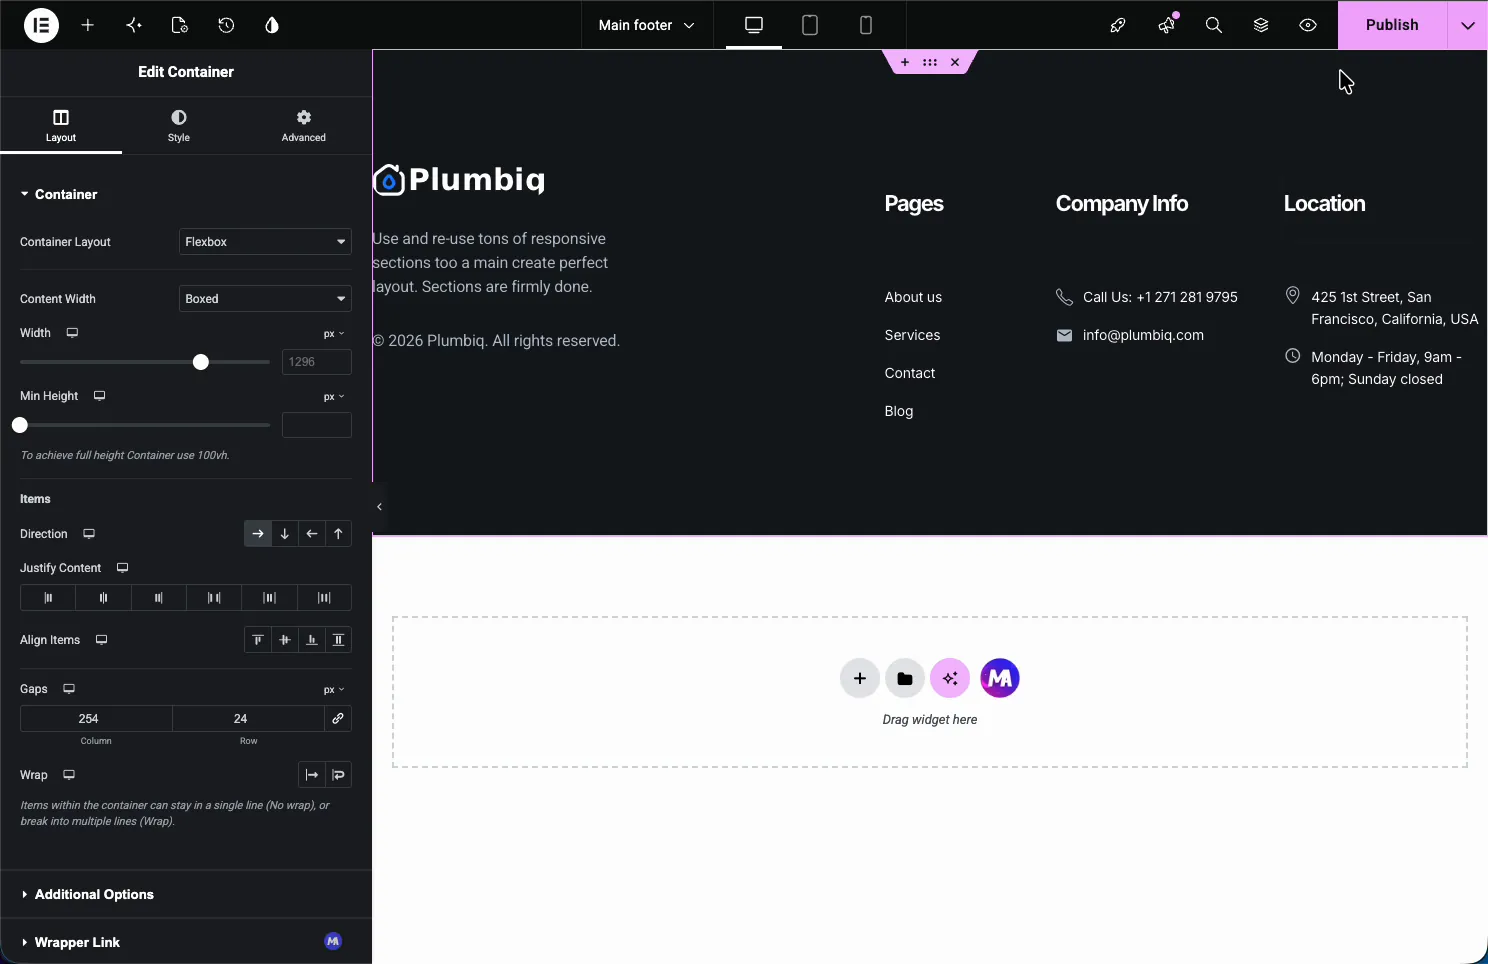Image resolution: width=1488 pixels, height=964 pixels.
Task: Switch to mobile device view
Action: 866,25
